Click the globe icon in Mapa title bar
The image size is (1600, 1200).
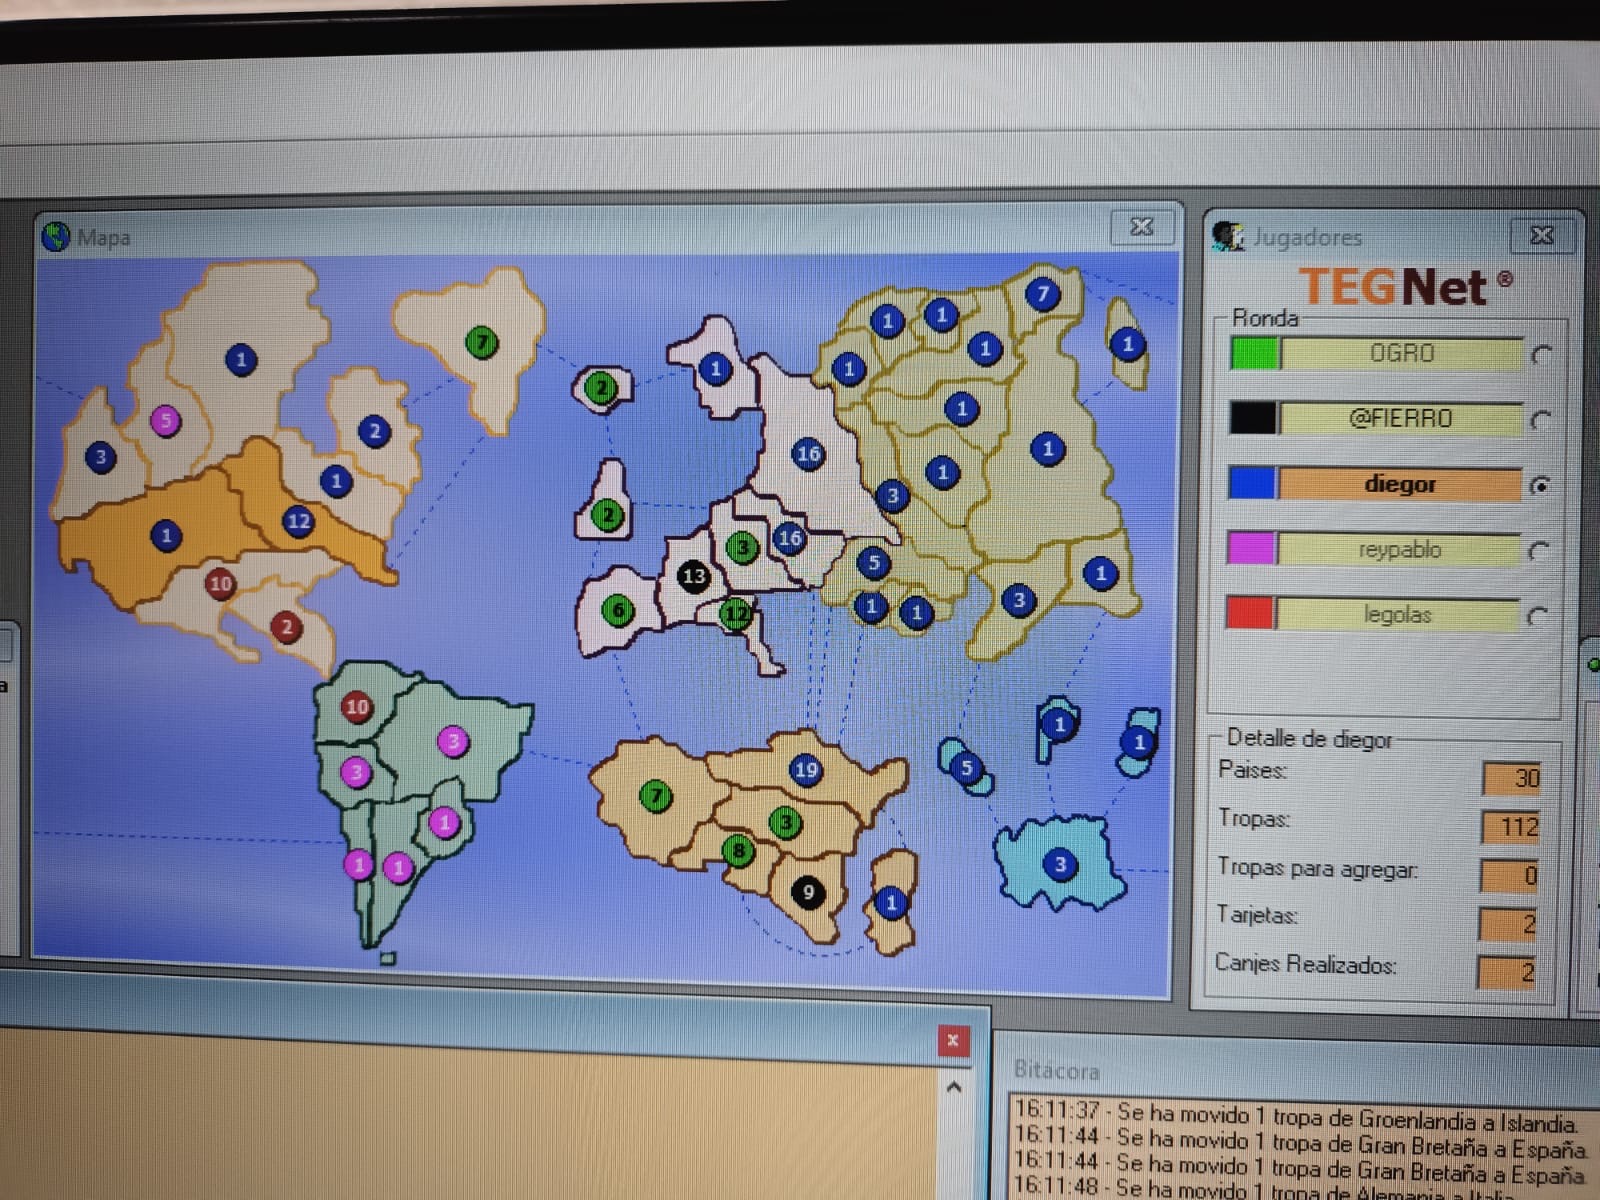[56, 237]
